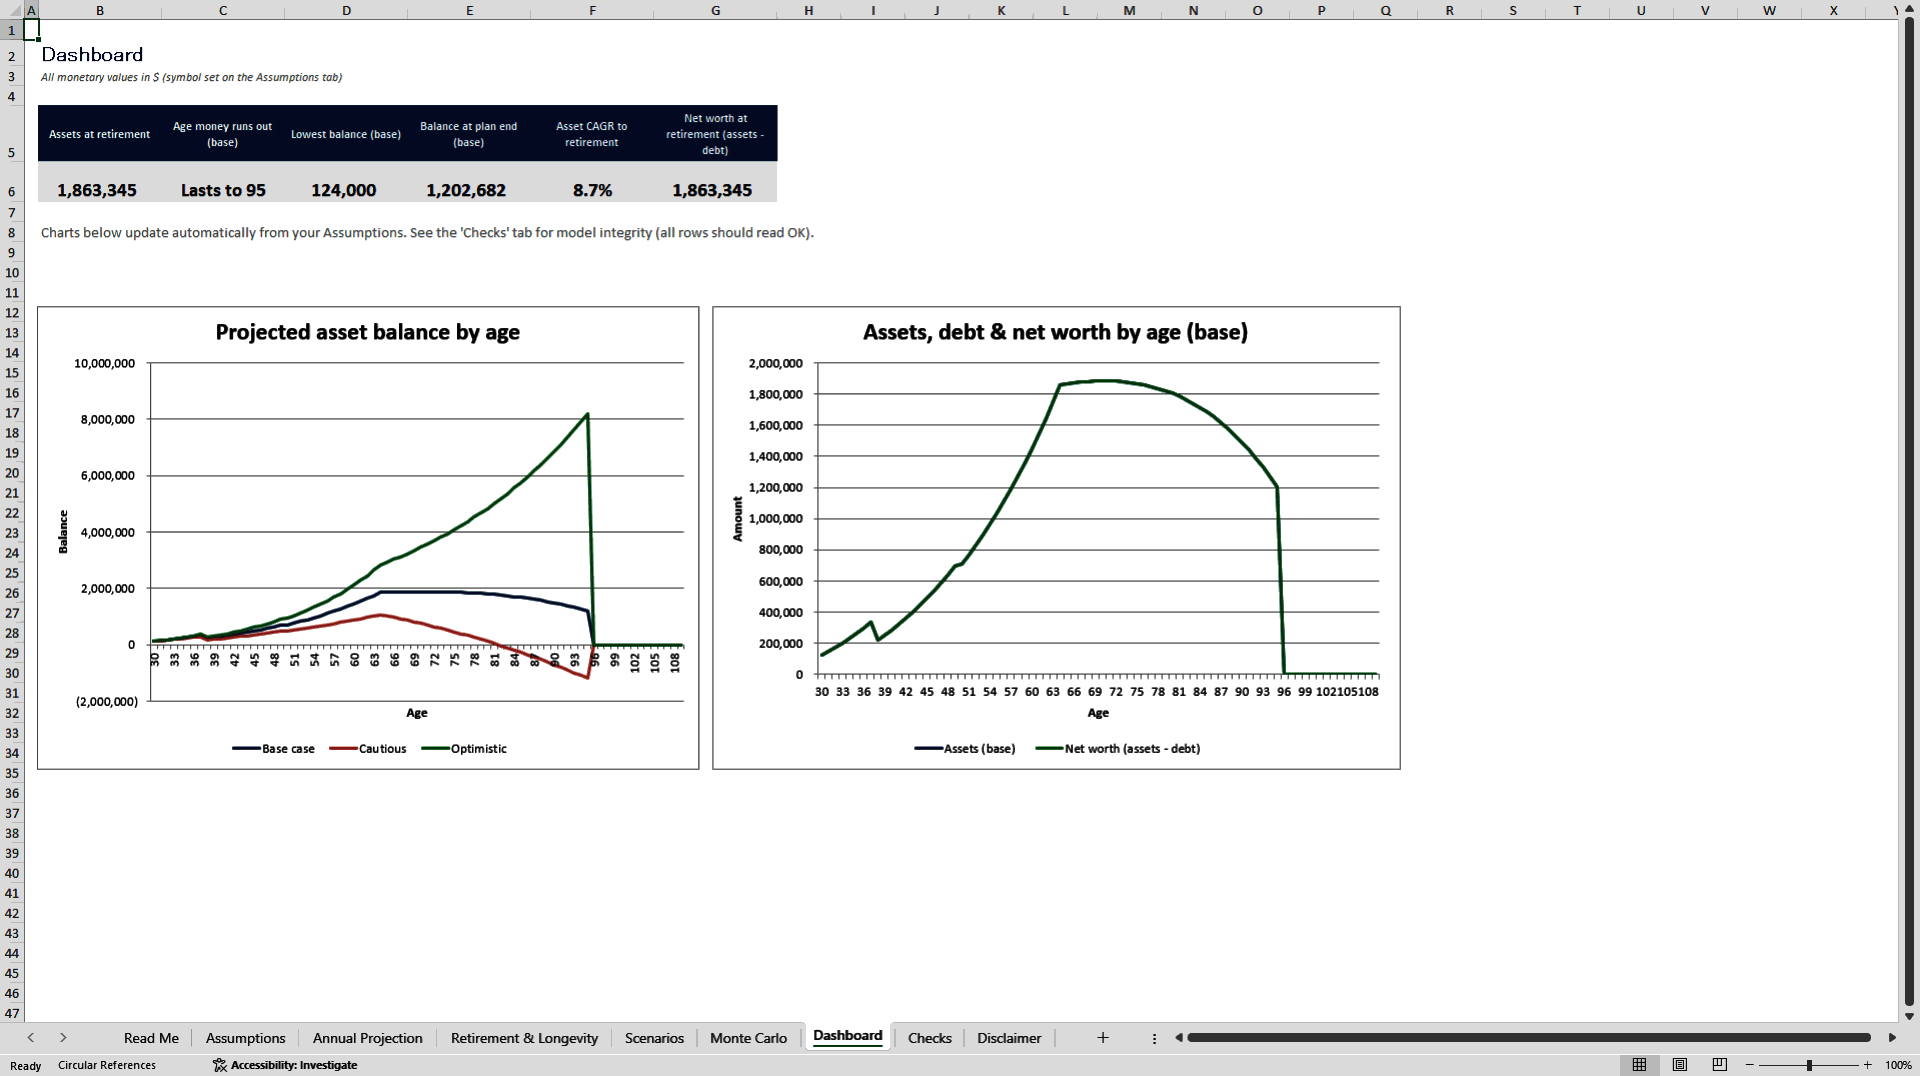Screen dimensions: 1920x1076
Task: Click 'Age money runs out (base)' header
Action: click(x=223, y=134)
